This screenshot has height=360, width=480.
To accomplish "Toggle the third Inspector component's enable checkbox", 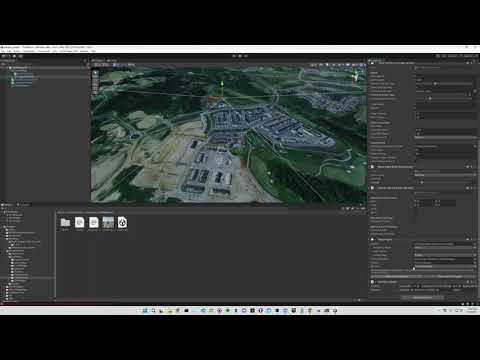I will pos(373,188).
